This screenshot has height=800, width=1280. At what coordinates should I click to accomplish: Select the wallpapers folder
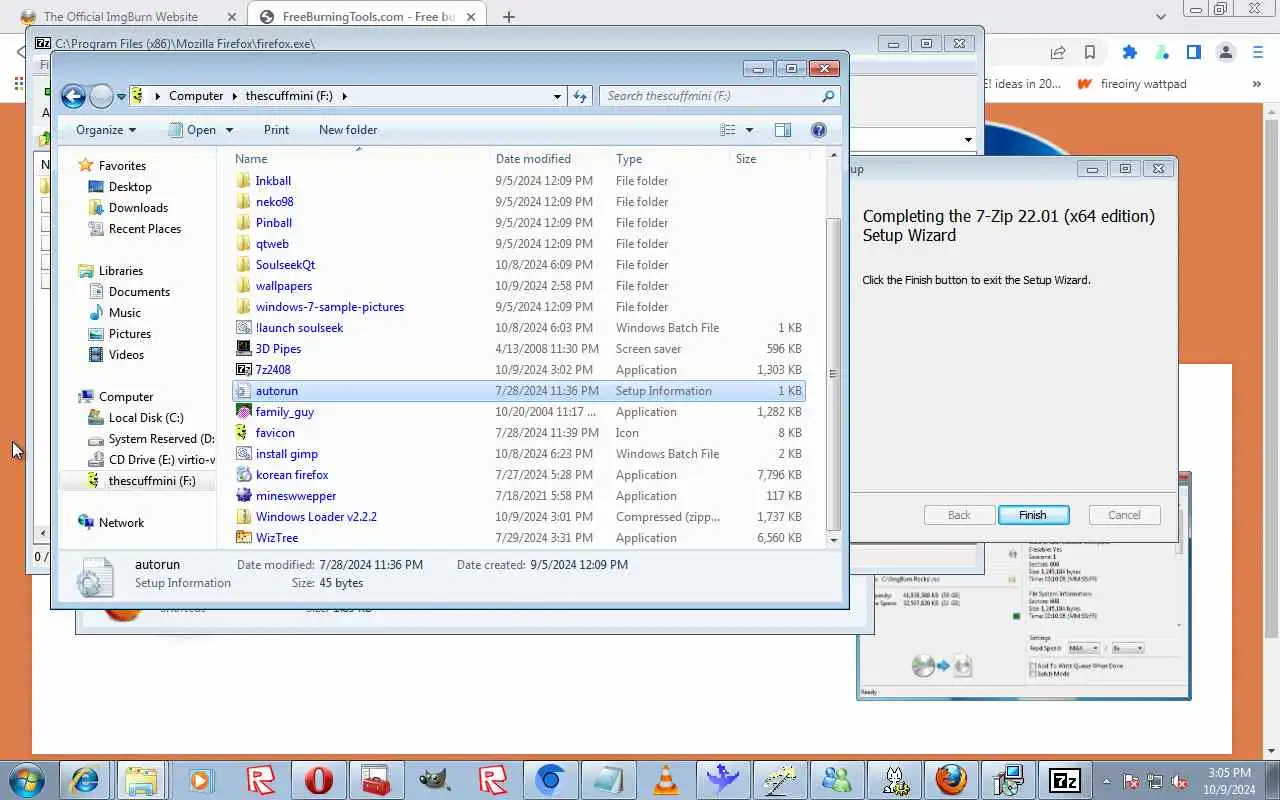point(283,286)
